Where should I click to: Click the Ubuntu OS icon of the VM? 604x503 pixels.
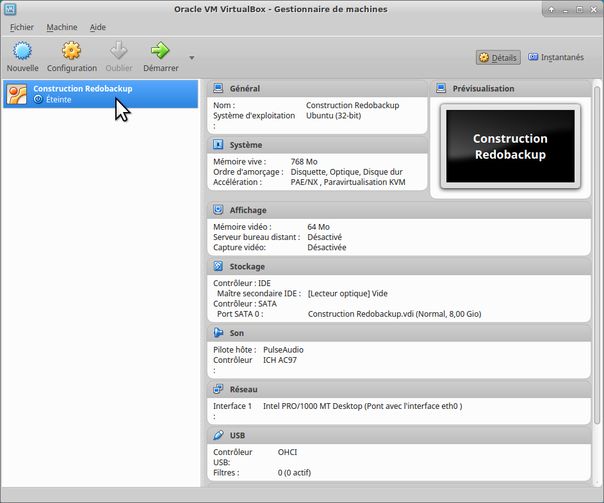click(17, 94)
